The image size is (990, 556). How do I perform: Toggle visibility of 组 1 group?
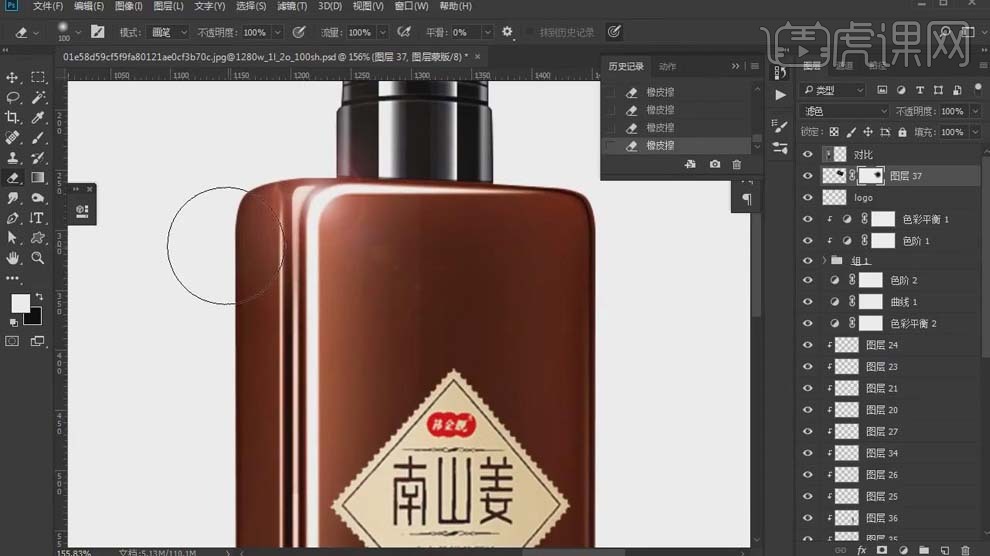[x=808, y=261]
